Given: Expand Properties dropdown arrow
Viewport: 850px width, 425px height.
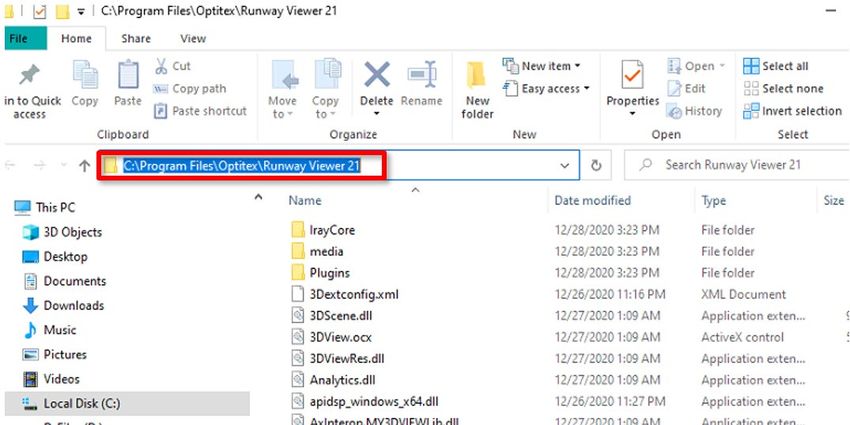Looking at the screenshot, I should 632,114.
